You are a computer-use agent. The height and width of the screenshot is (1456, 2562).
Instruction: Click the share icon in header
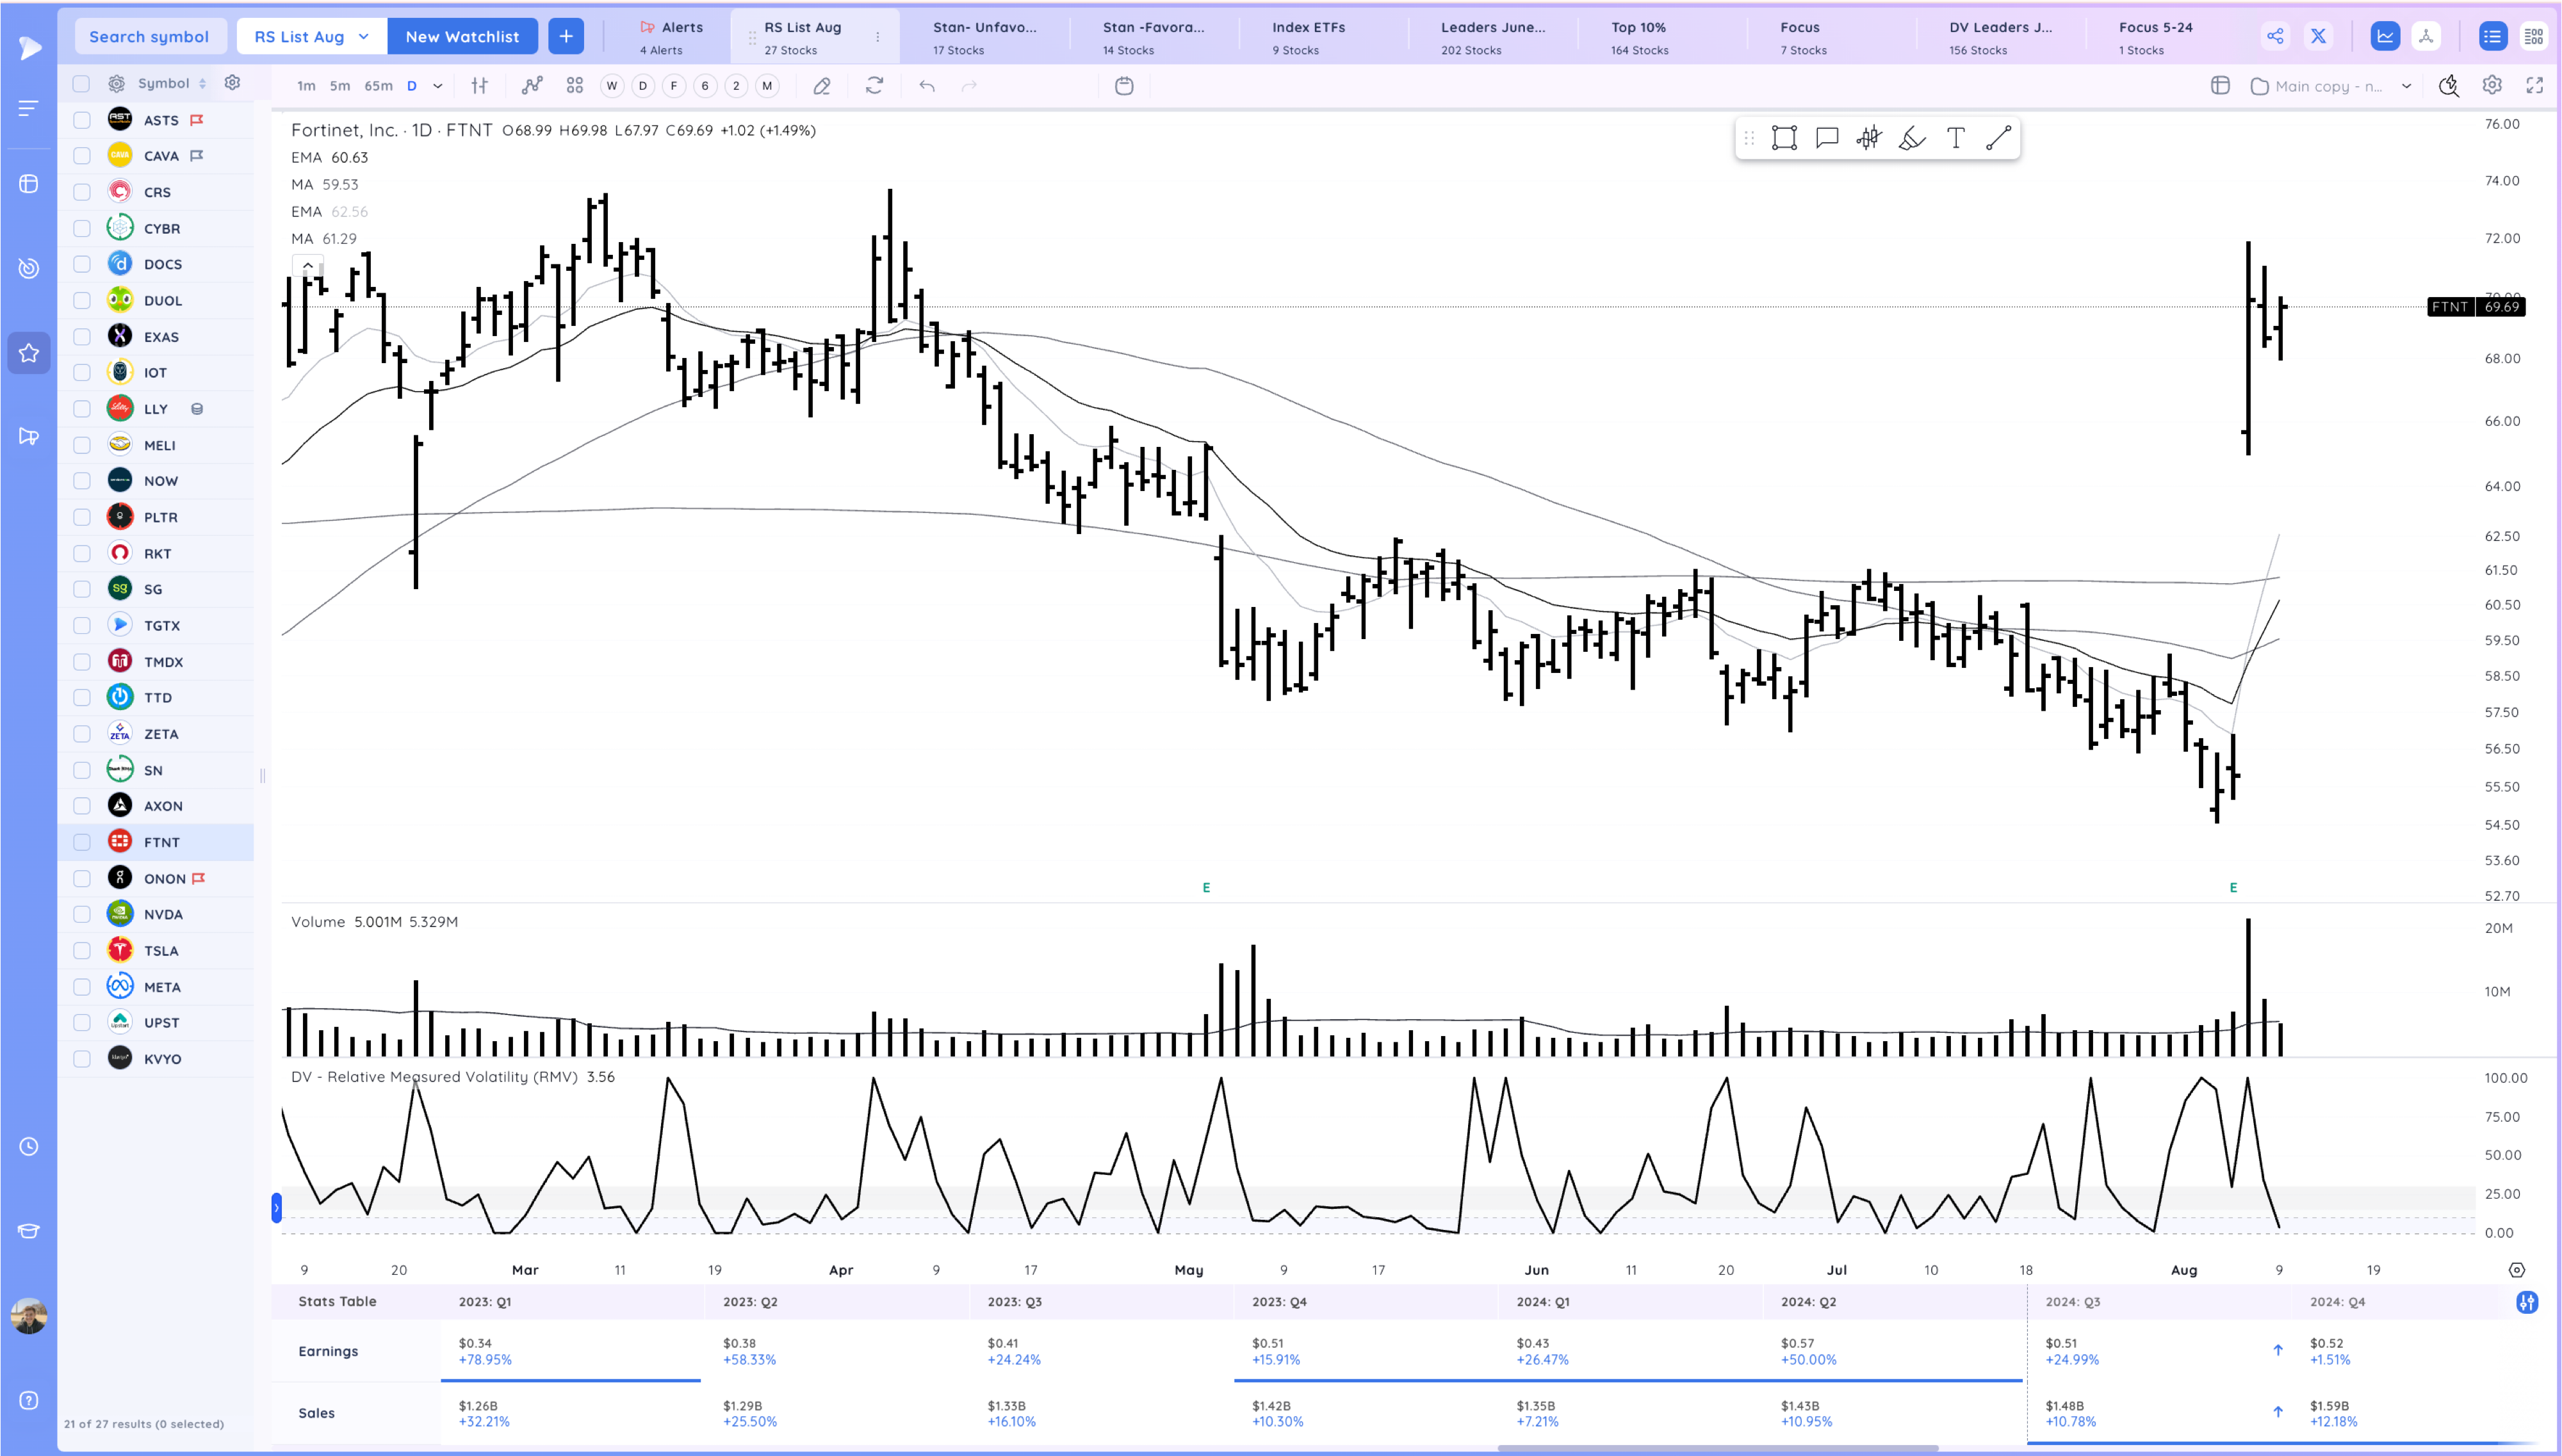(2275, 36)
